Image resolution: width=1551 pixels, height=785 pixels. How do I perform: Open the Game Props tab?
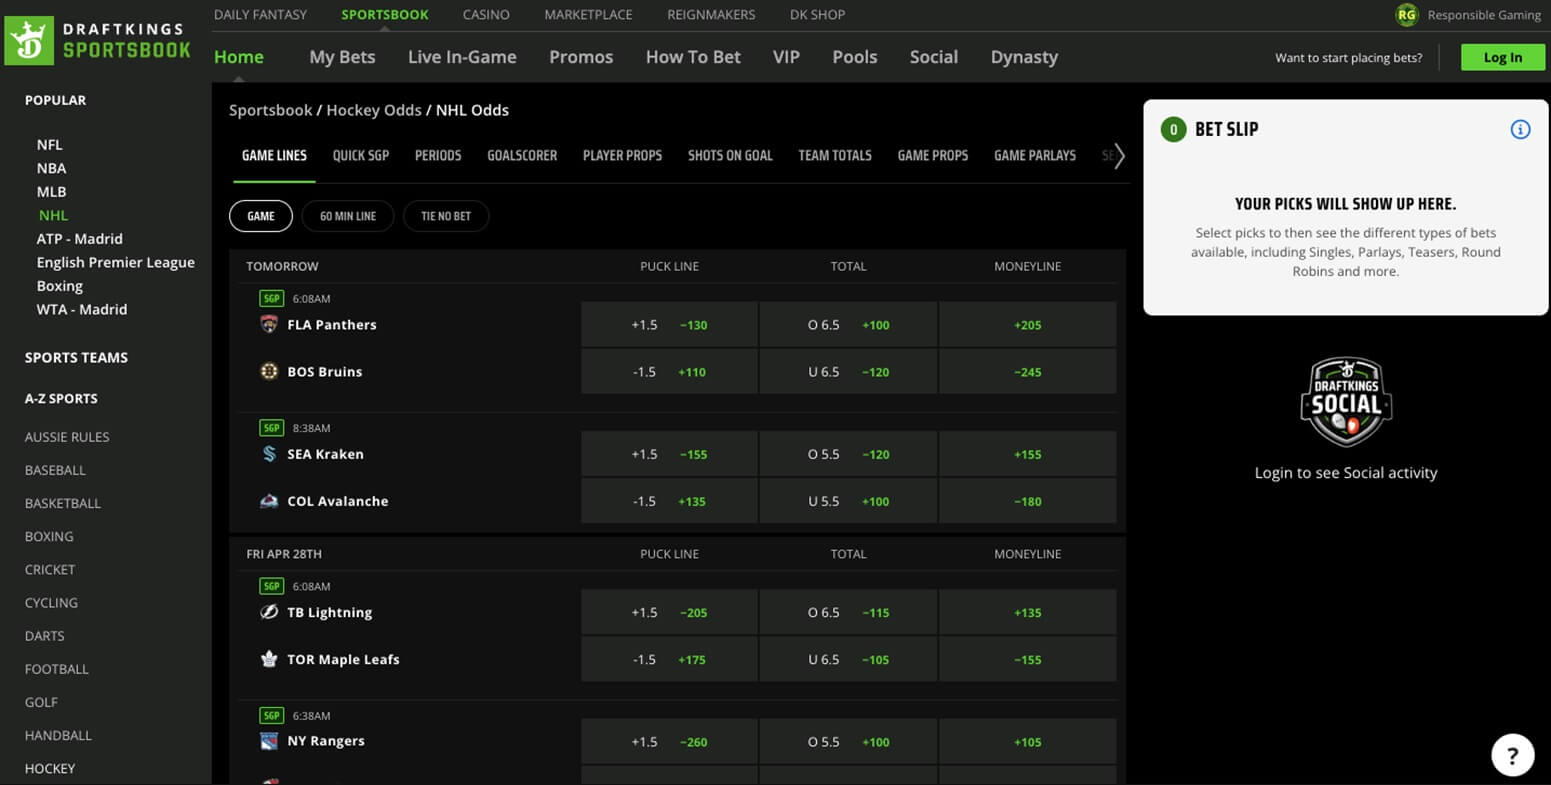coord(933,155)
